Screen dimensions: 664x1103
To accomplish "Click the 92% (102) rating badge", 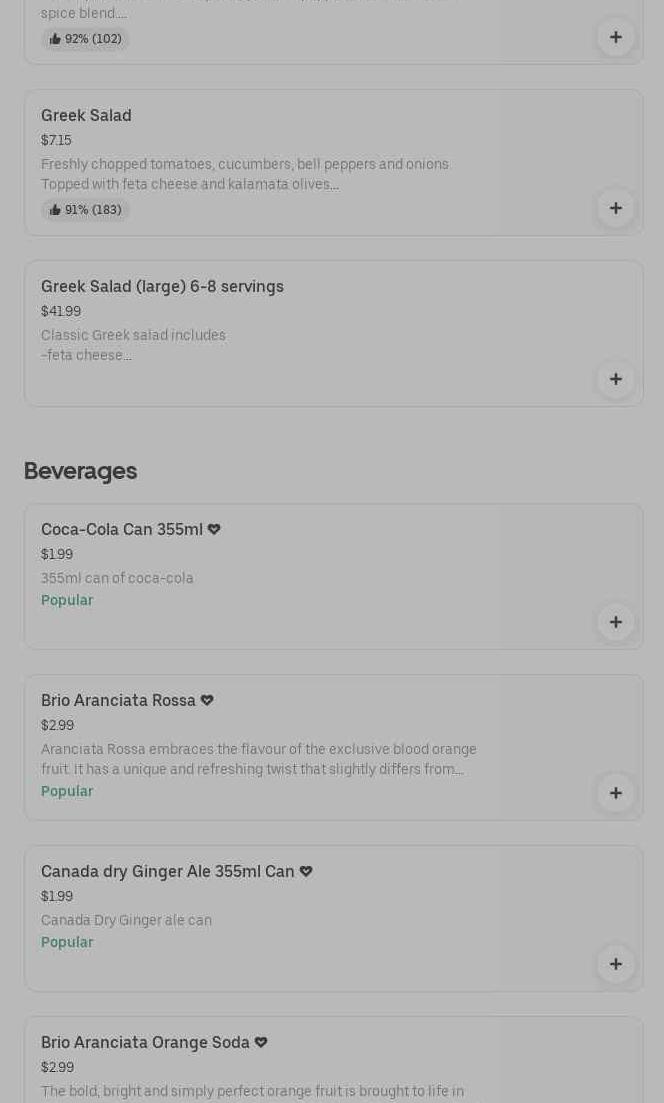I will [x=86, y=39].
